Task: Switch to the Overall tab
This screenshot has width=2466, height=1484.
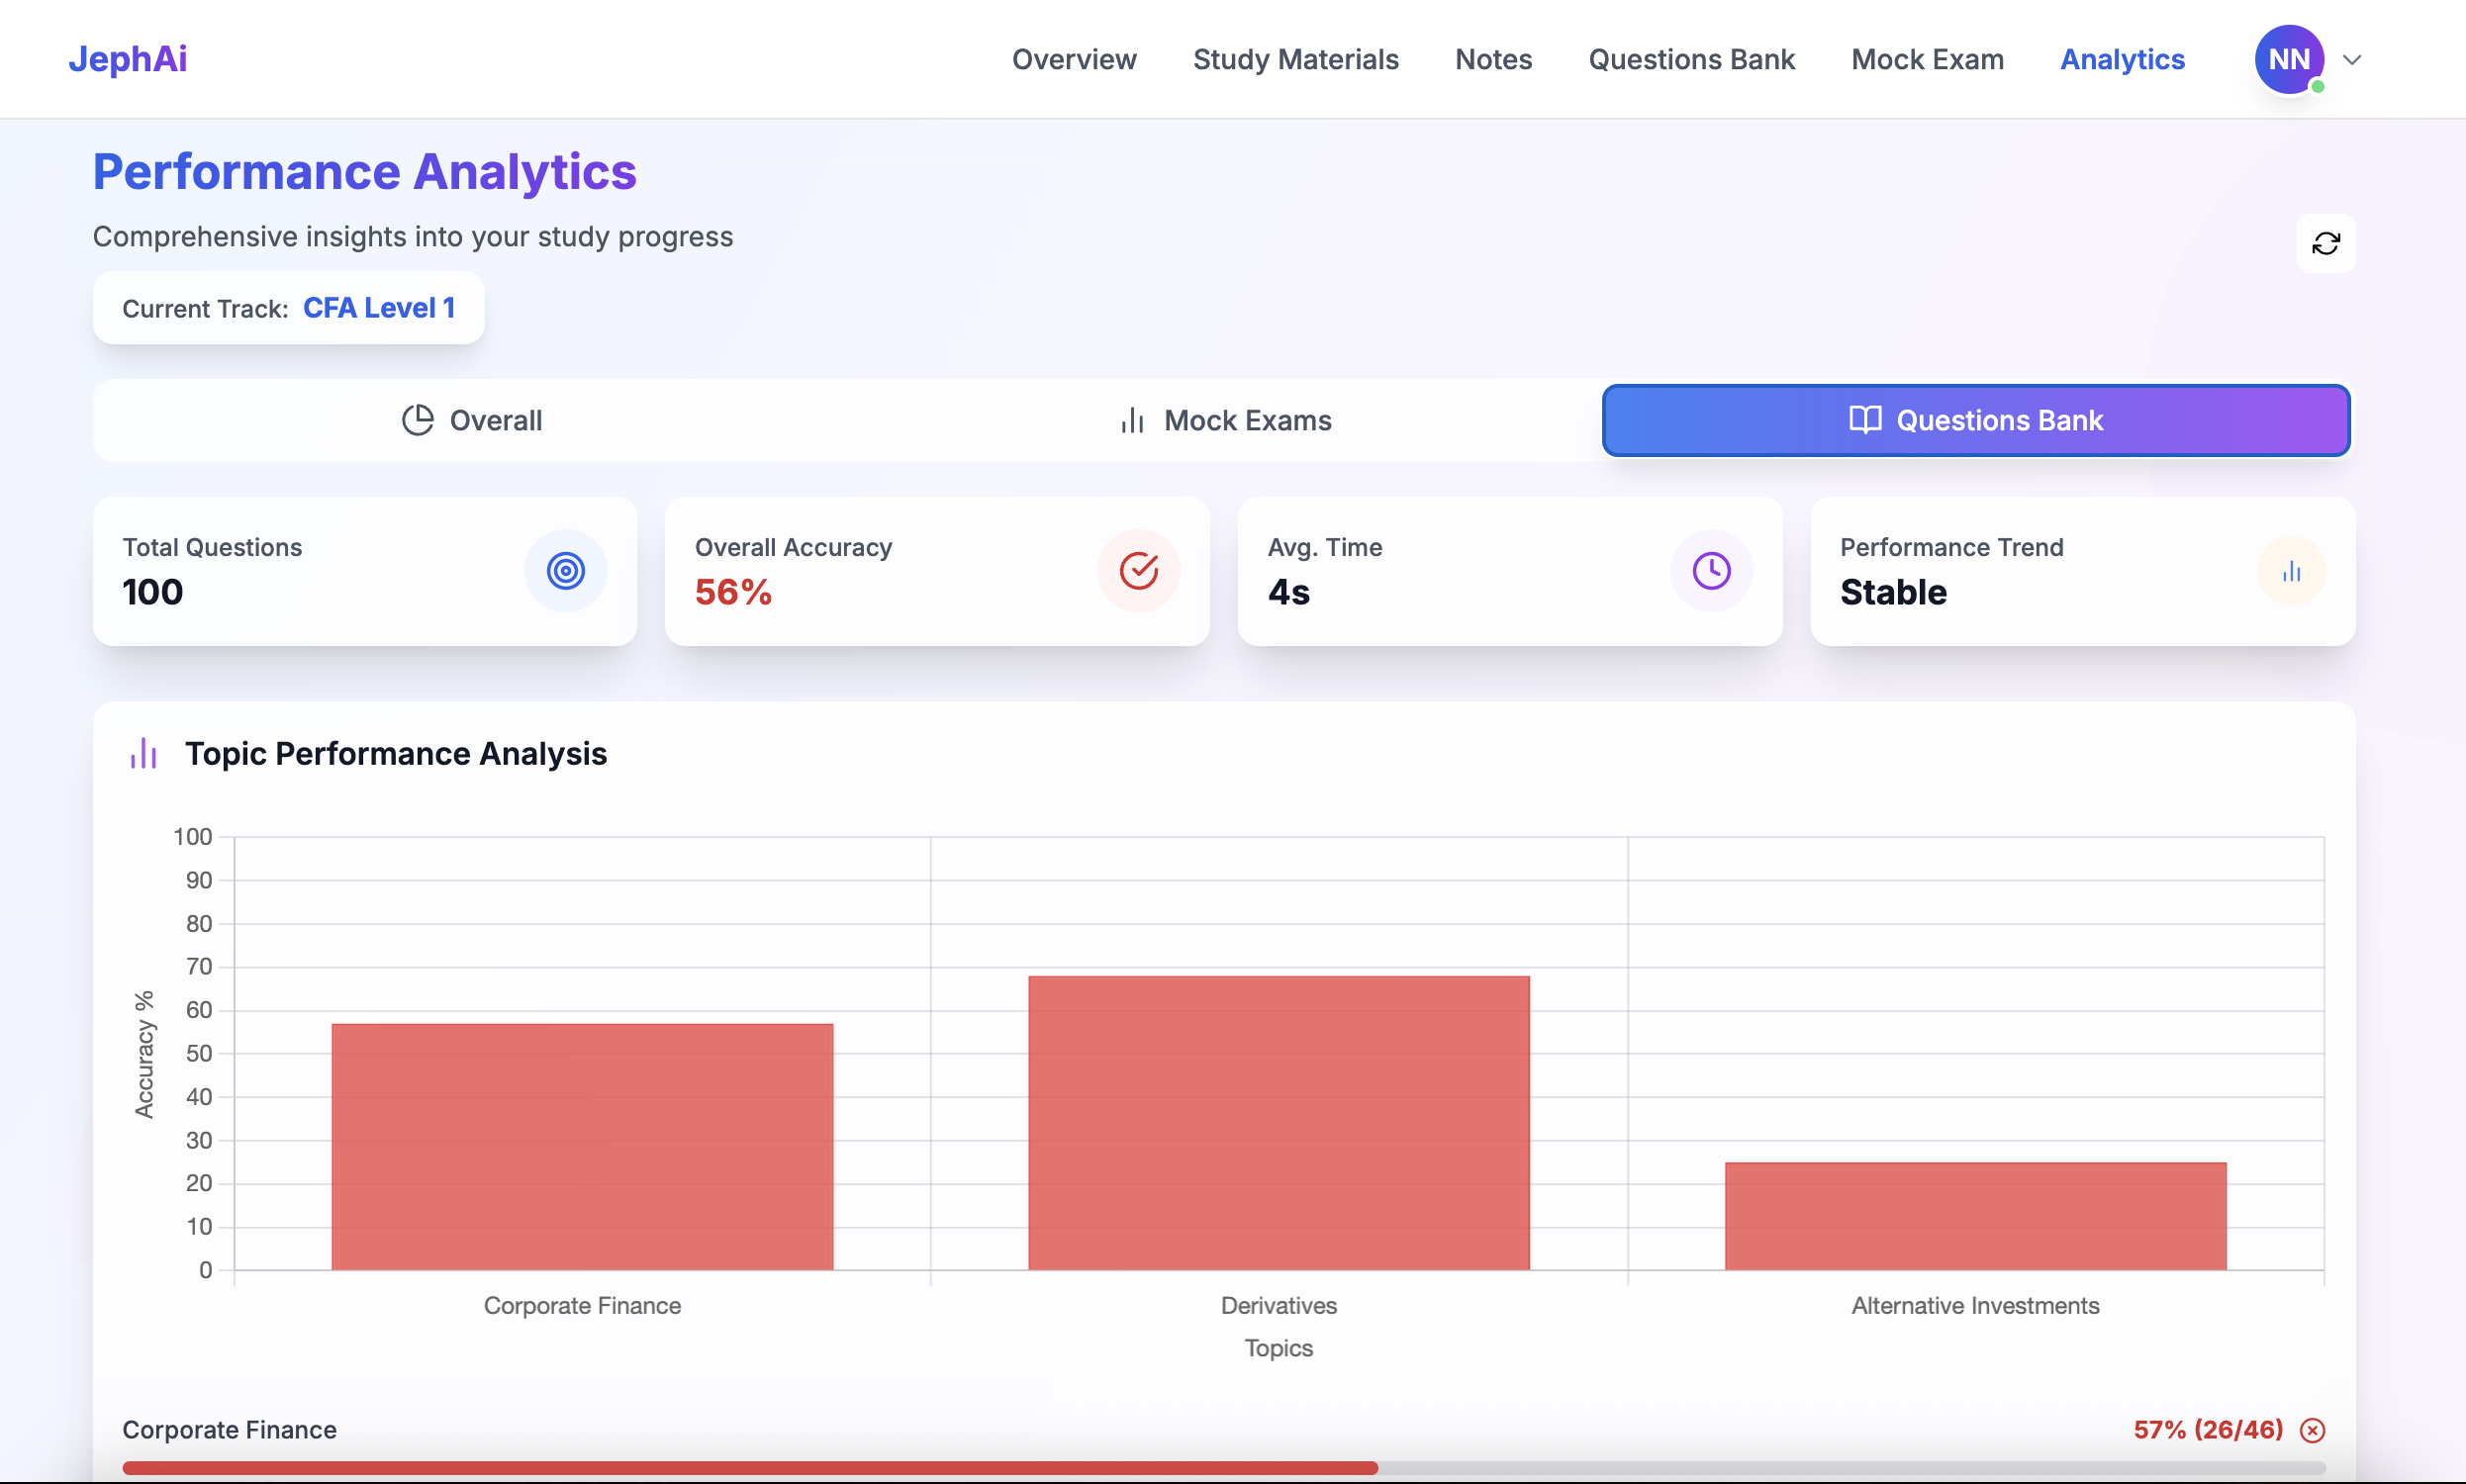Action: pos(471,420)
